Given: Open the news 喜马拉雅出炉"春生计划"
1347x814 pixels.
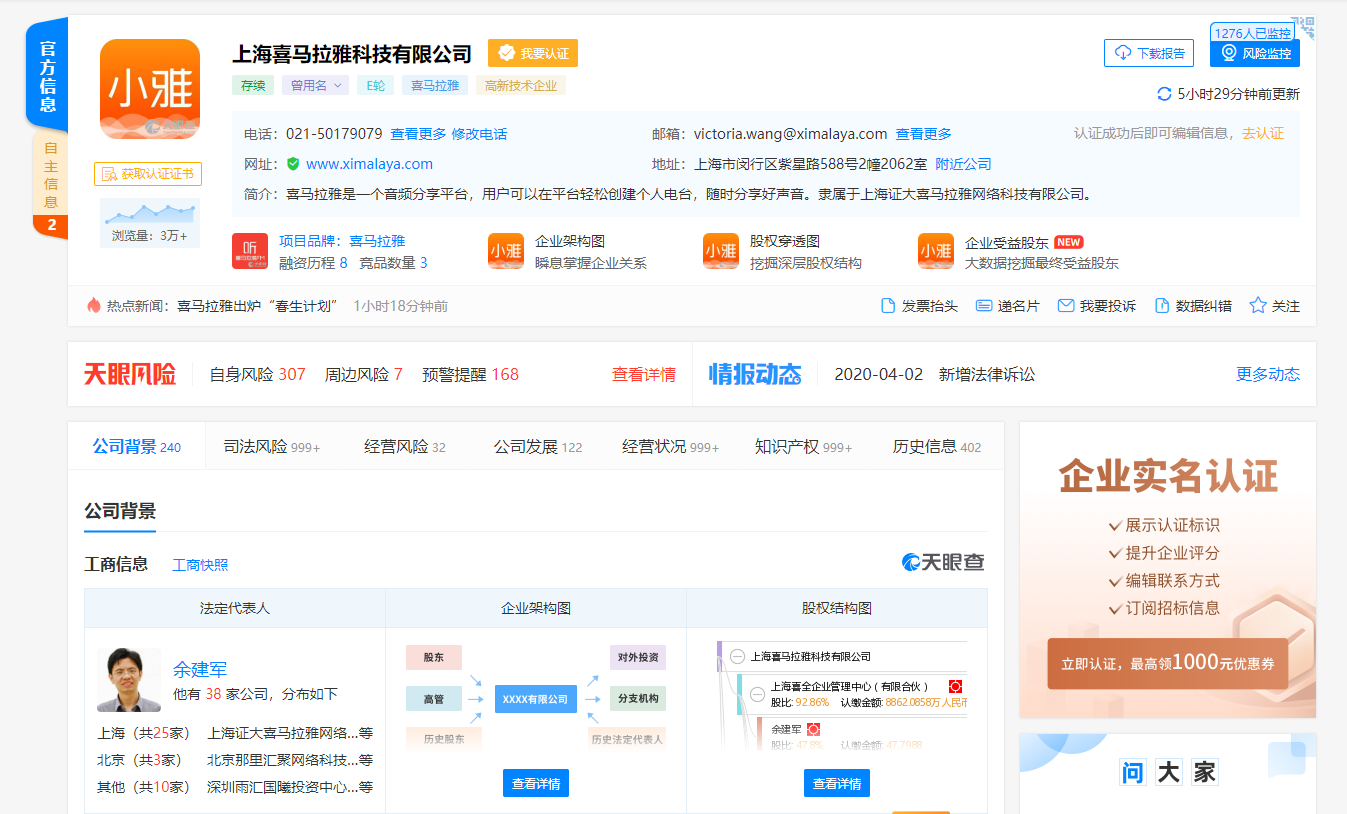Looking at the screenshot, I should [x=258, y=306].
